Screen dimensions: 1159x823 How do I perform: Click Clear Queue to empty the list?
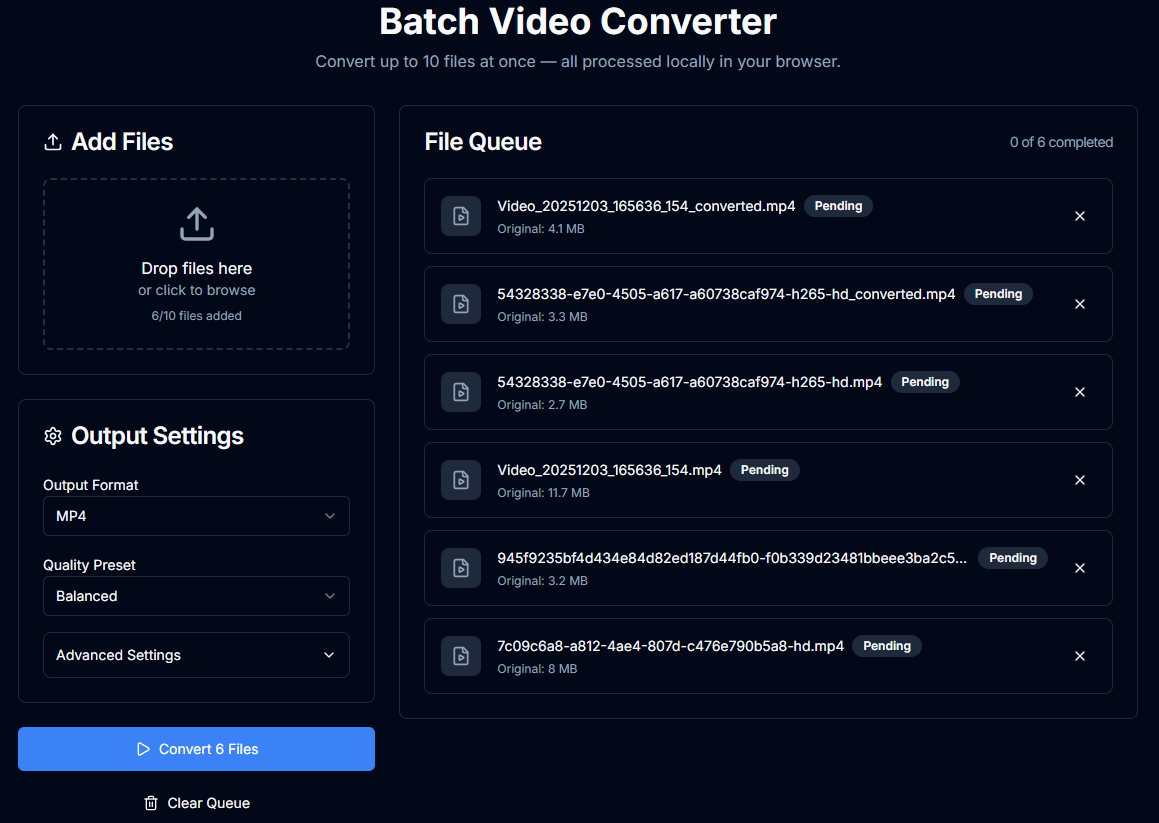[196, 803]
